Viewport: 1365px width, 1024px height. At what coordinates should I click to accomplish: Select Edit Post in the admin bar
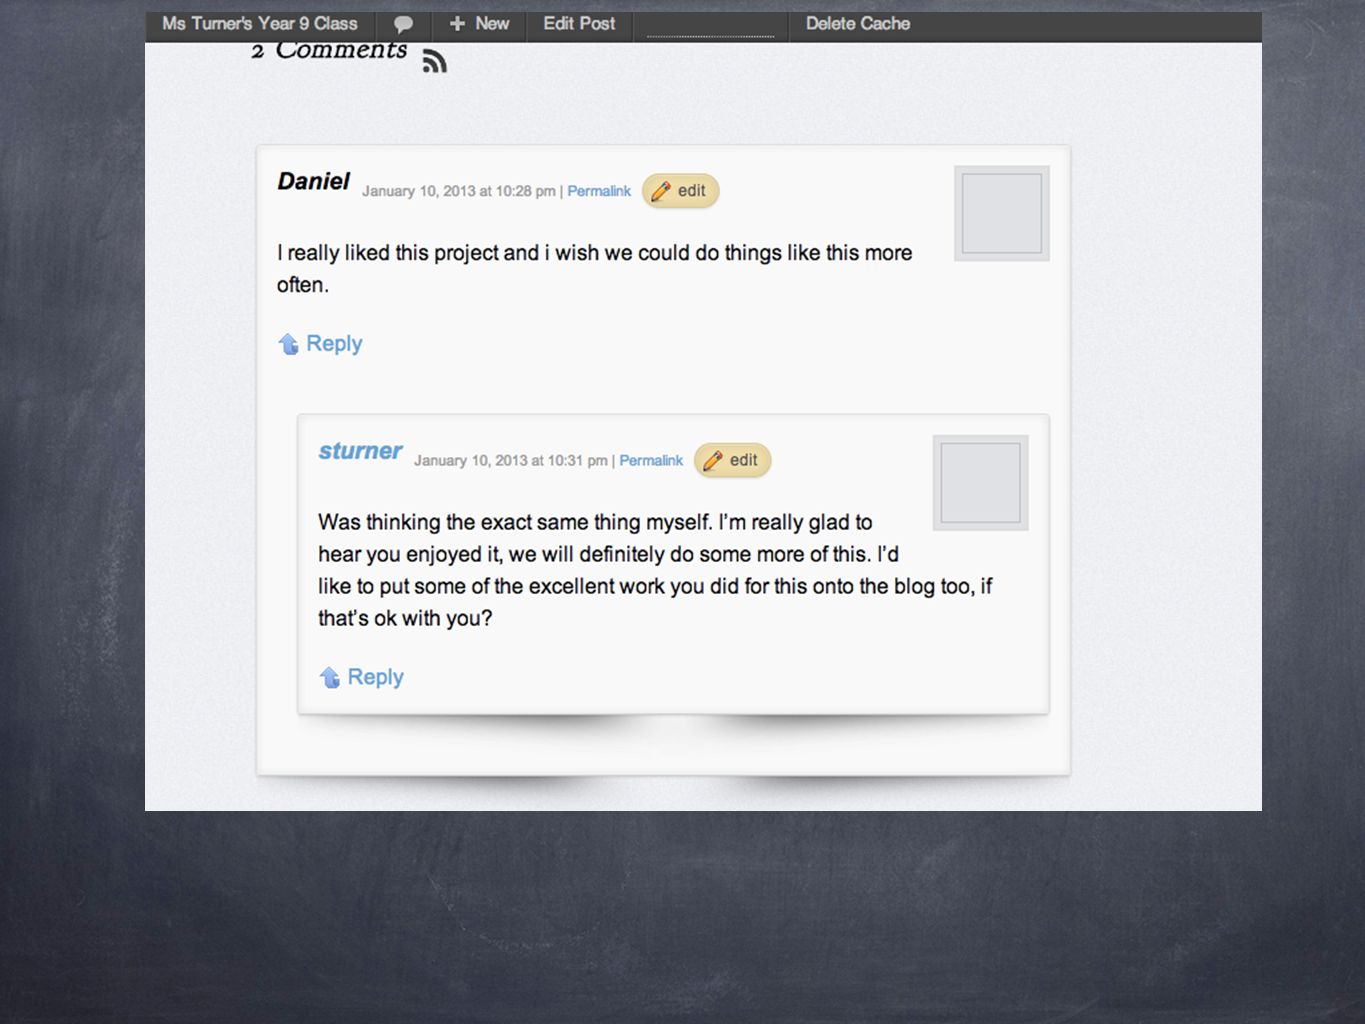pos(579,23)
